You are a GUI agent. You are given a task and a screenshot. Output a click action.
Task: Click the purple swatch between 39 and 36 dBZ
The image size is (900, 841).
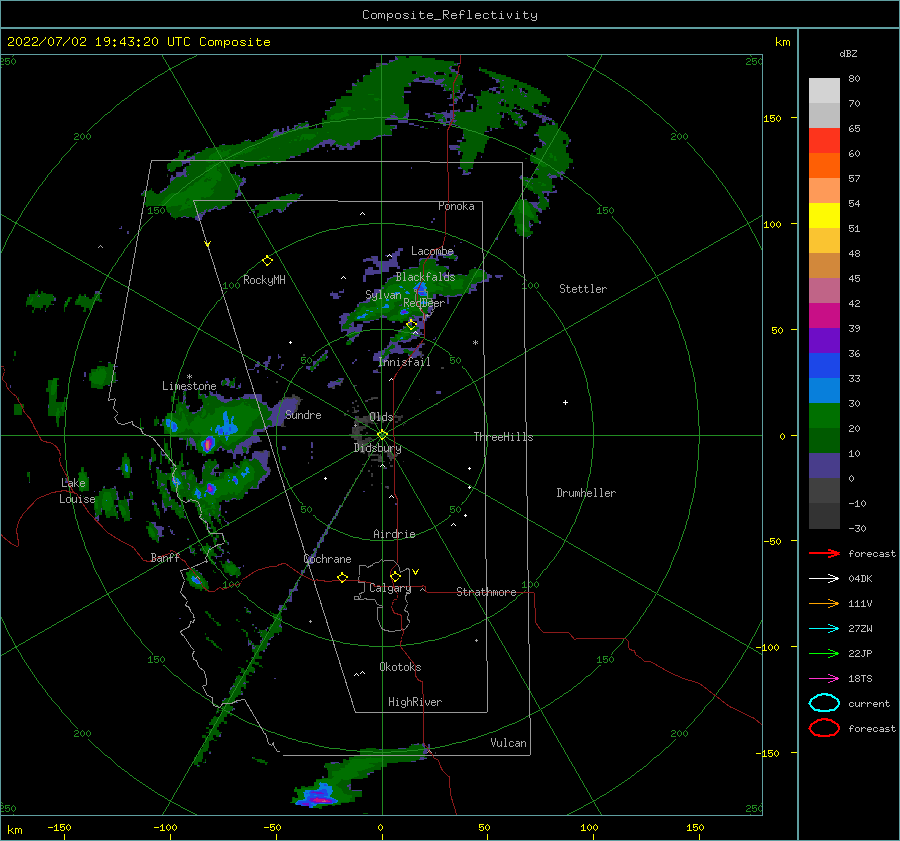coord(824,341)
